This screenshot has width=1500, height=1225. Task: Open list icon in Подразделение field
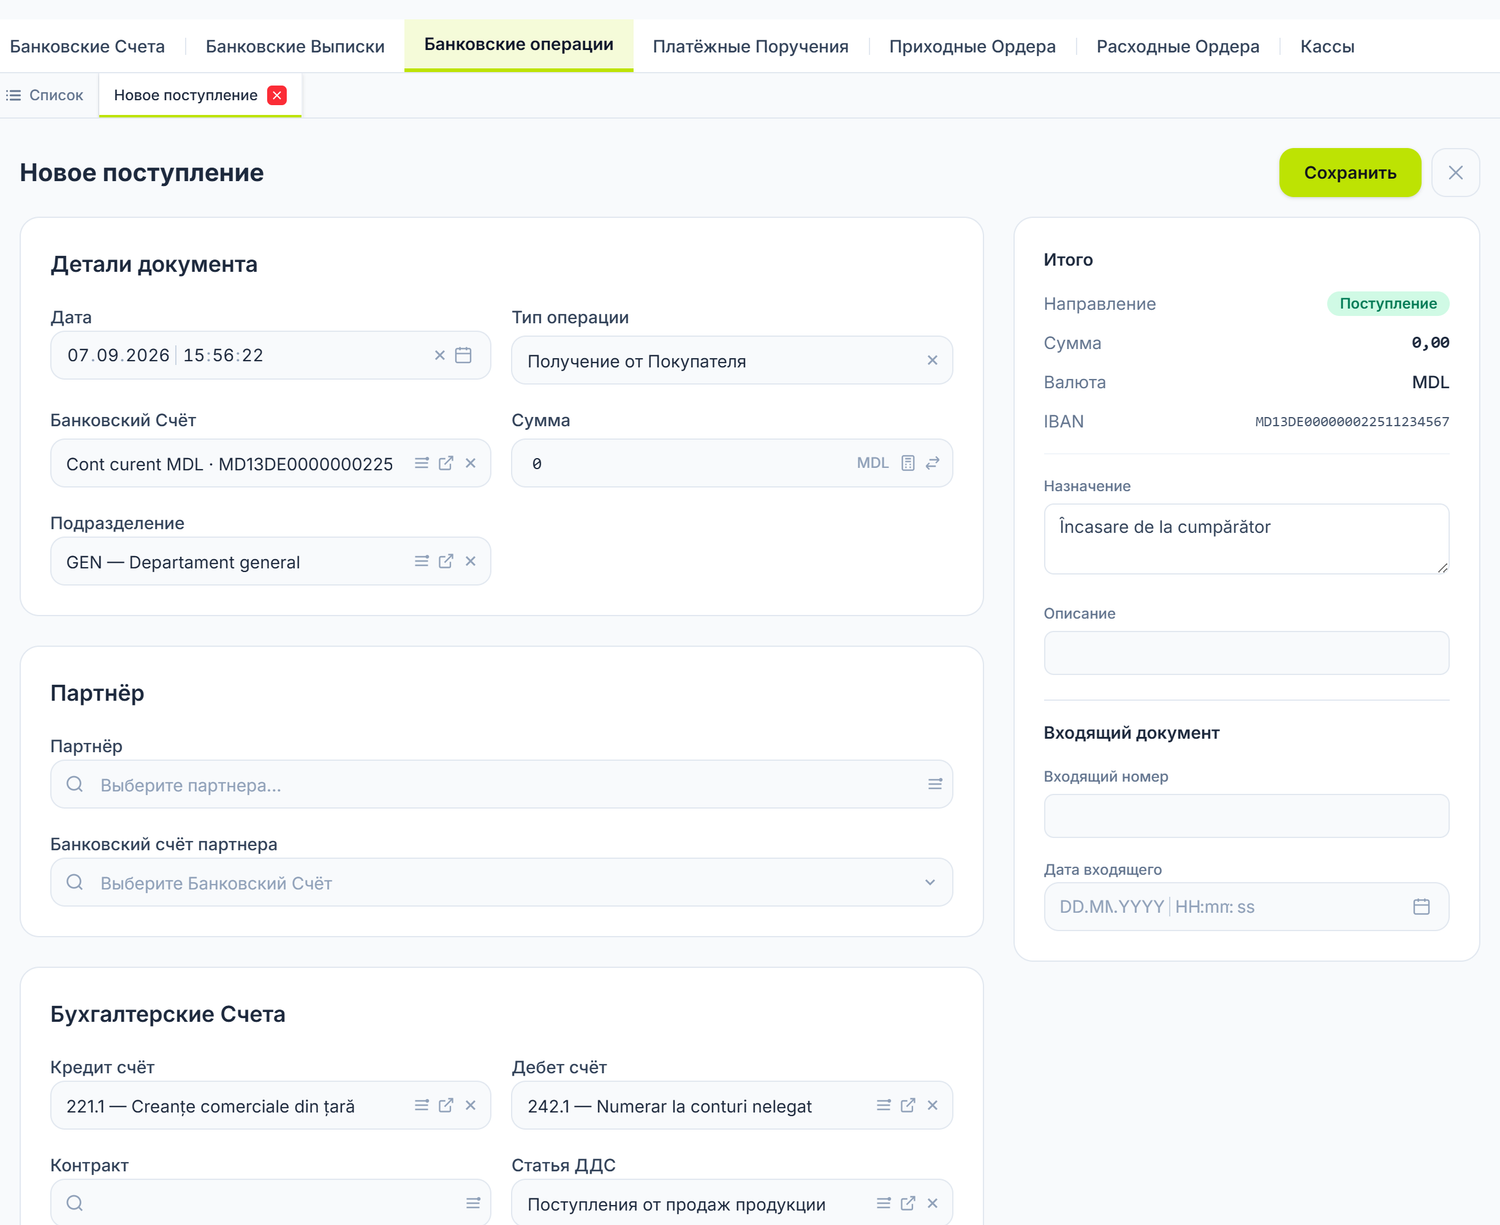pos(422,561)
